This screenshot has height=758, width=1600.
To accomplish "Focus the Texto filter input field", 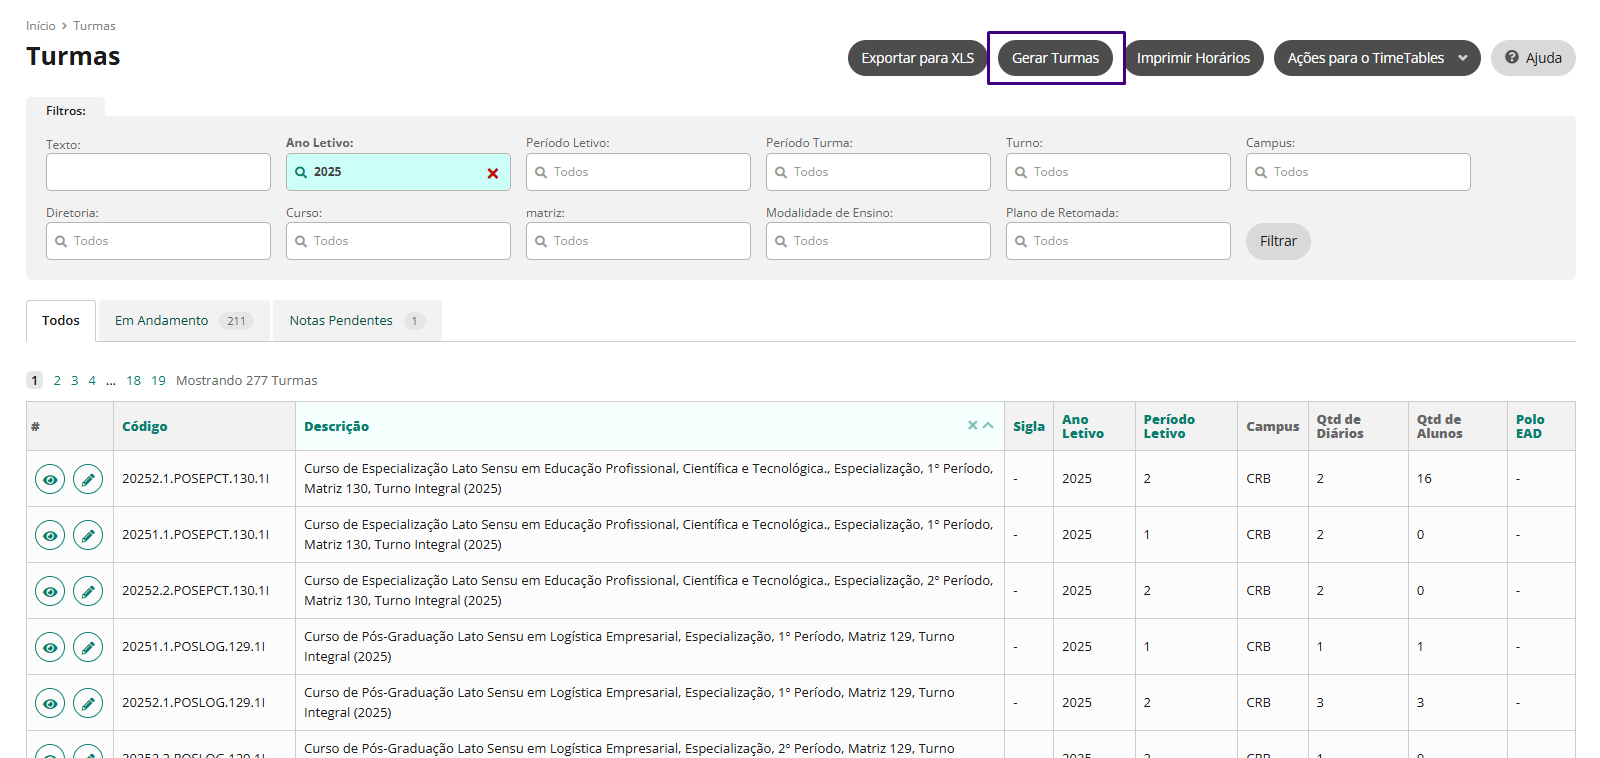I will pos(158,172).
